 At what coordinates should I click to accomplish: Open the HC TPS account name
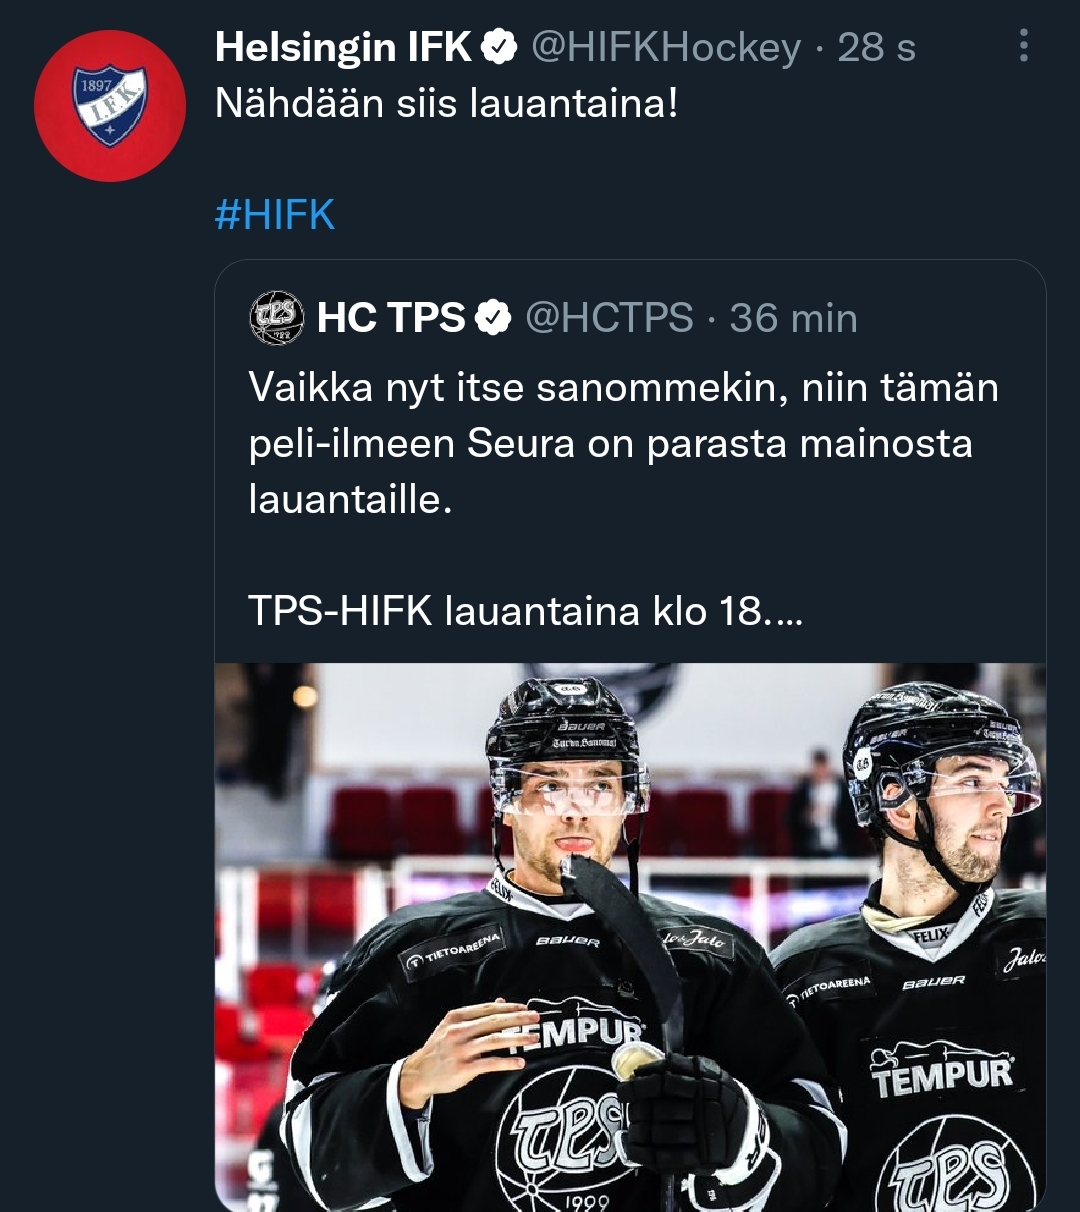[391, 318]
